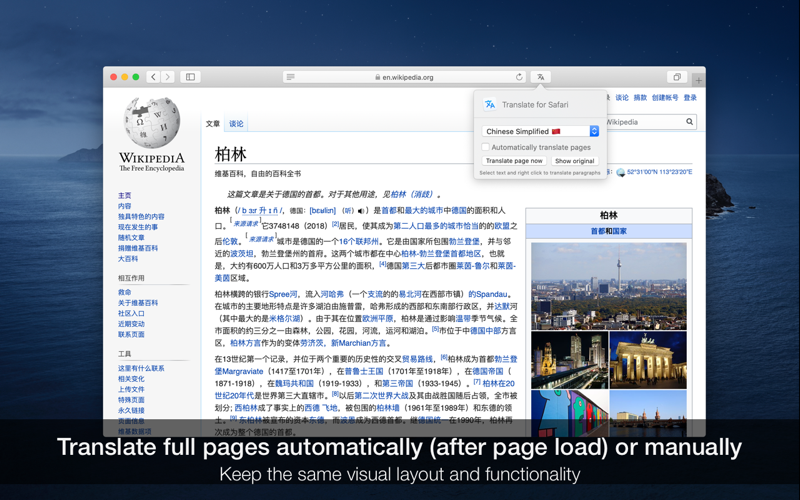Open the Brandenburg Gate night photo
This screenshot has height=500, width=800.
pos(648,360)
